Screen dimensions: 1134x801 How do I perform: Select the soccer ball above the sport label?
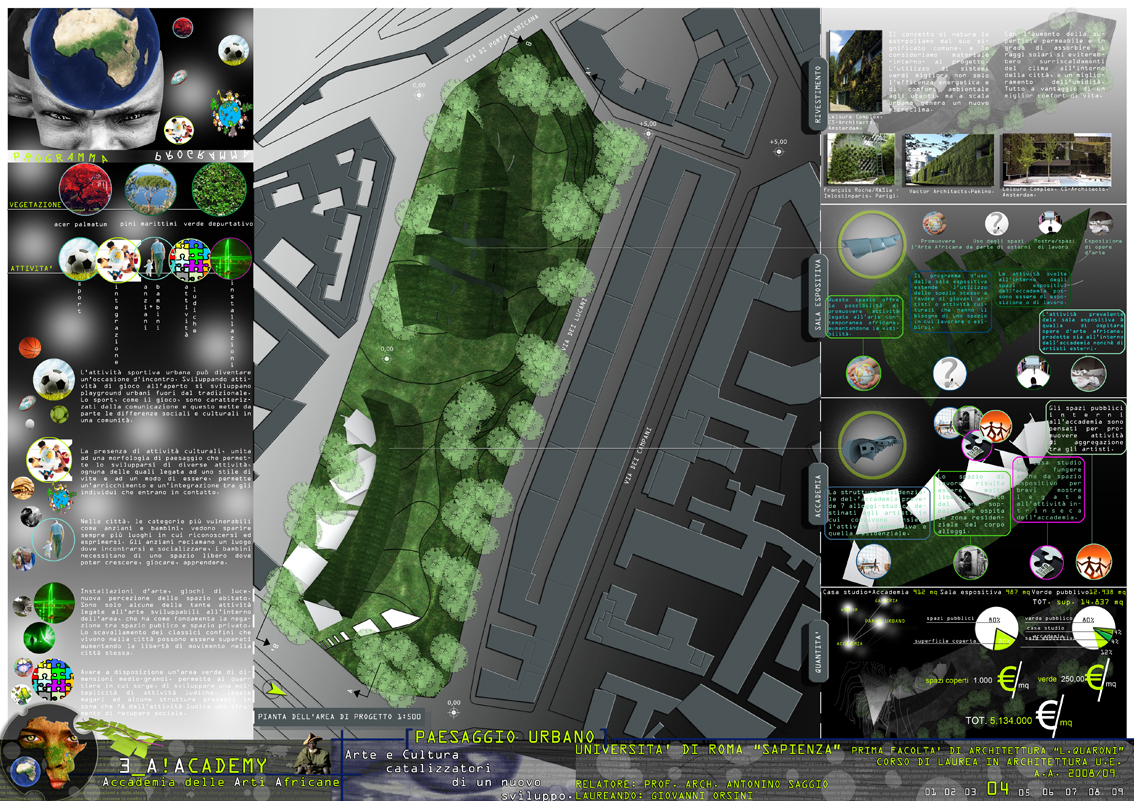click(79, 261)
